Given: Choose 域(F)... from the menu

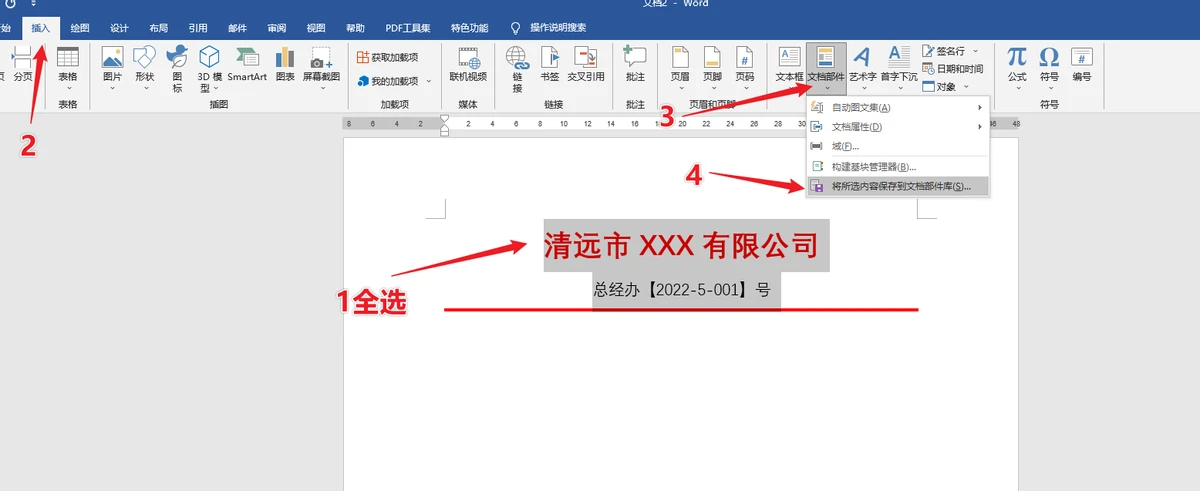Looking at the screenshot, I should click(897, 146).
